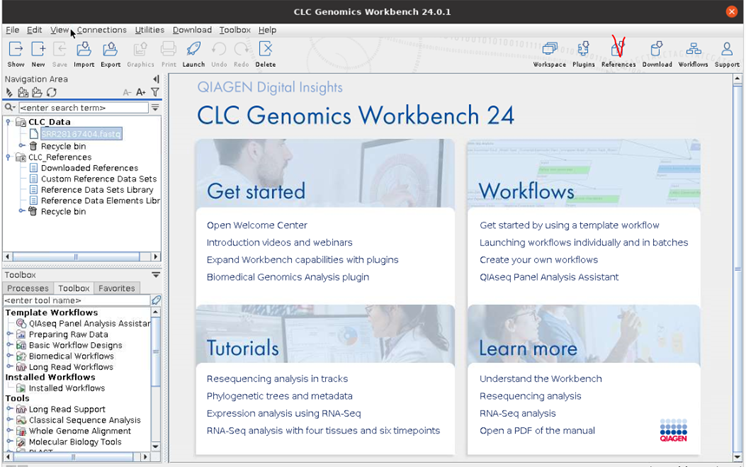Expand the Long Read Workflows folder
Screen dimensions: 746x467
tap(9, 367)
